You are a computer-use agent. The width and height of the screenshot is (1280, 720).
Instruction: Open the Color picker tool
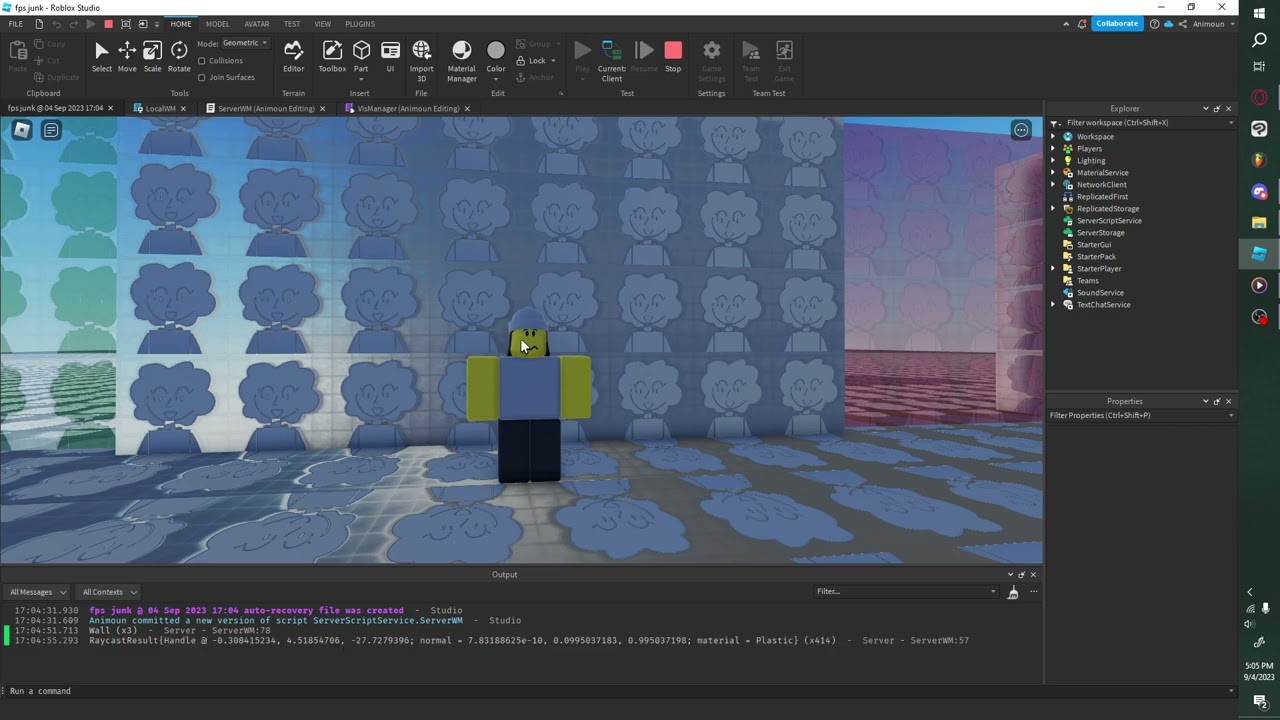496,58
